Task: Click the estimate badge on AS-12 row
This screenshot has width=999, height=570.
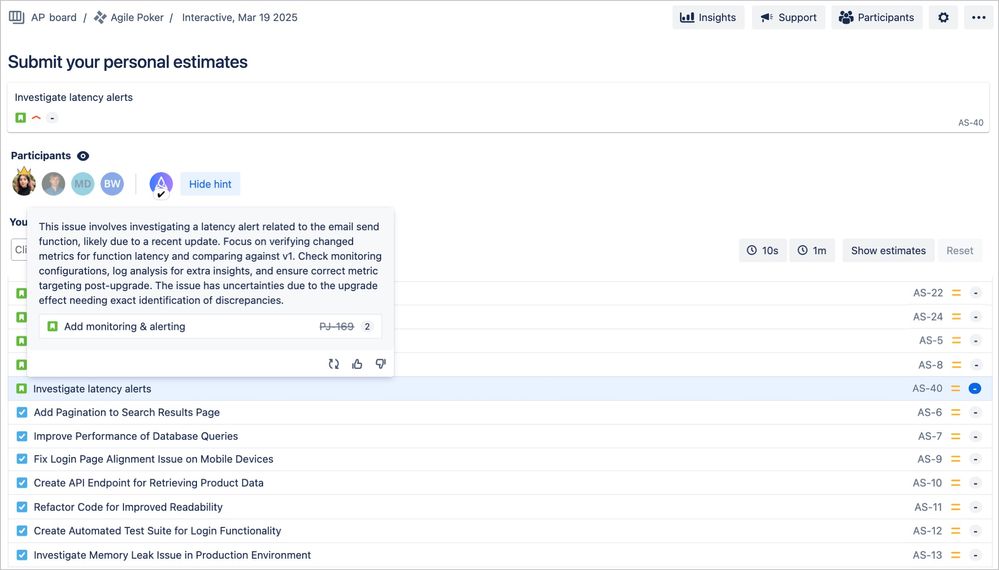Action: pyautogui.click(x=975, y=531)
